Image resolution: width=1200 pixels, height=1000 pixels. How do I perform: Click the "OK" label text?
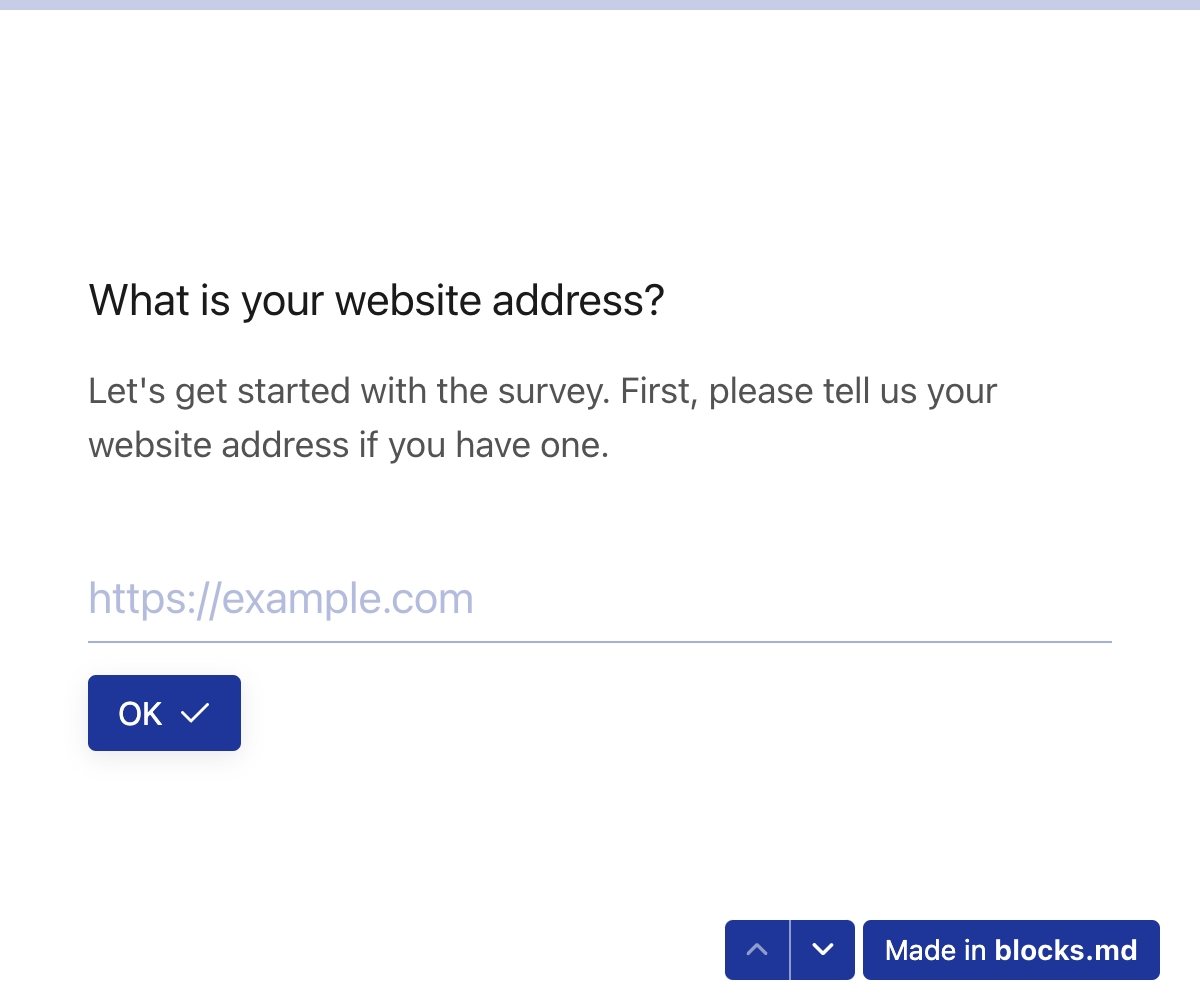(x=140, y=713)
